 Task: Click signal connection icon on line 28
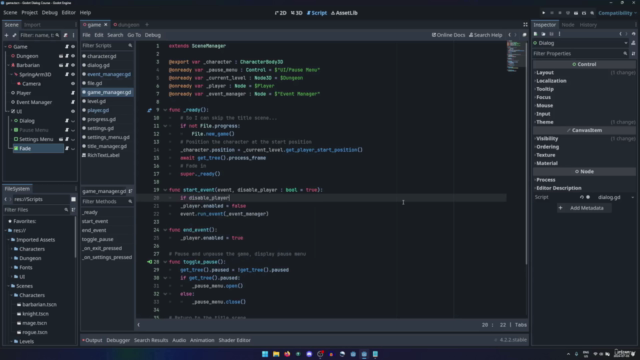[x=149, y=262]
